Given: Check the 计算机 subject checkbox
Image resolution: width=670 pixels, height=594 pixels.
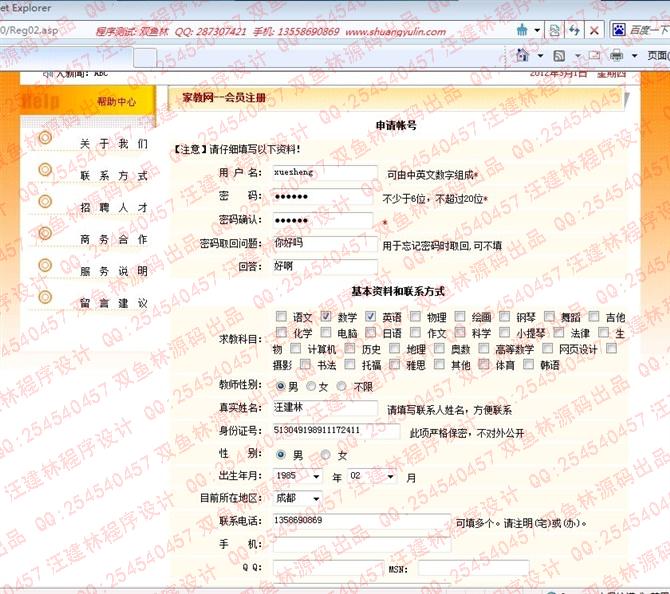Looking at the screenshot, I should click(x=296, y=348).
